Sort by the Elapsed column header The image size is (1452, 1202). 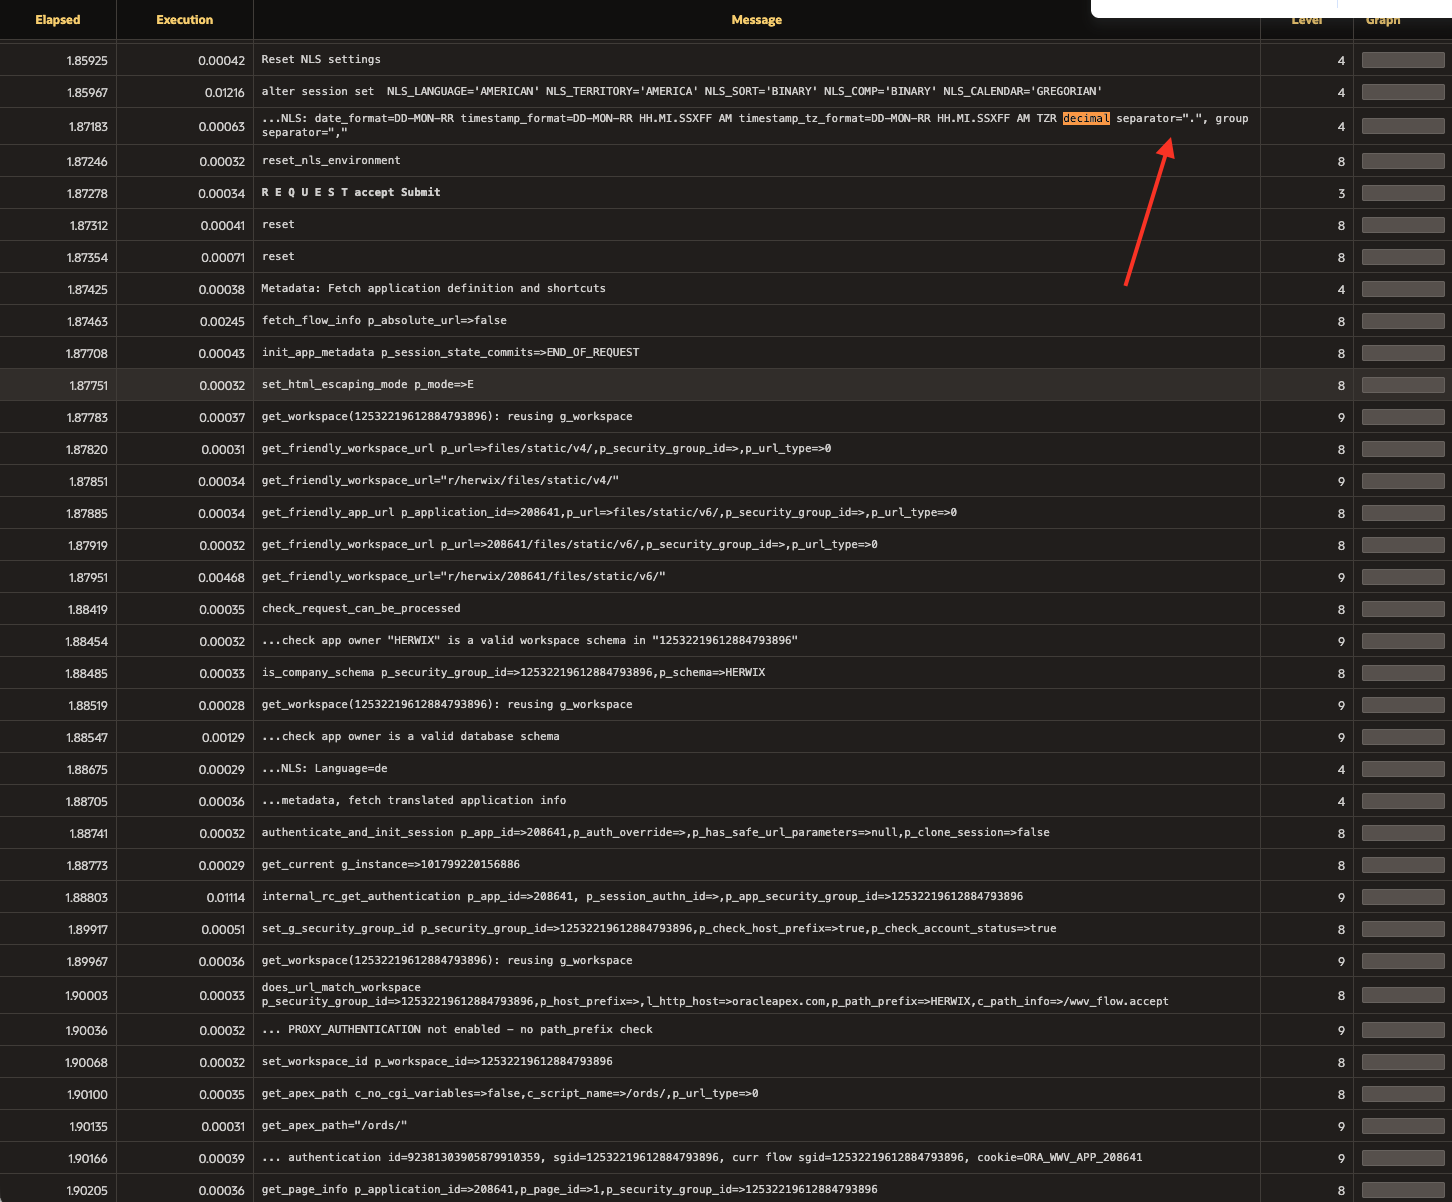[58, 20]
